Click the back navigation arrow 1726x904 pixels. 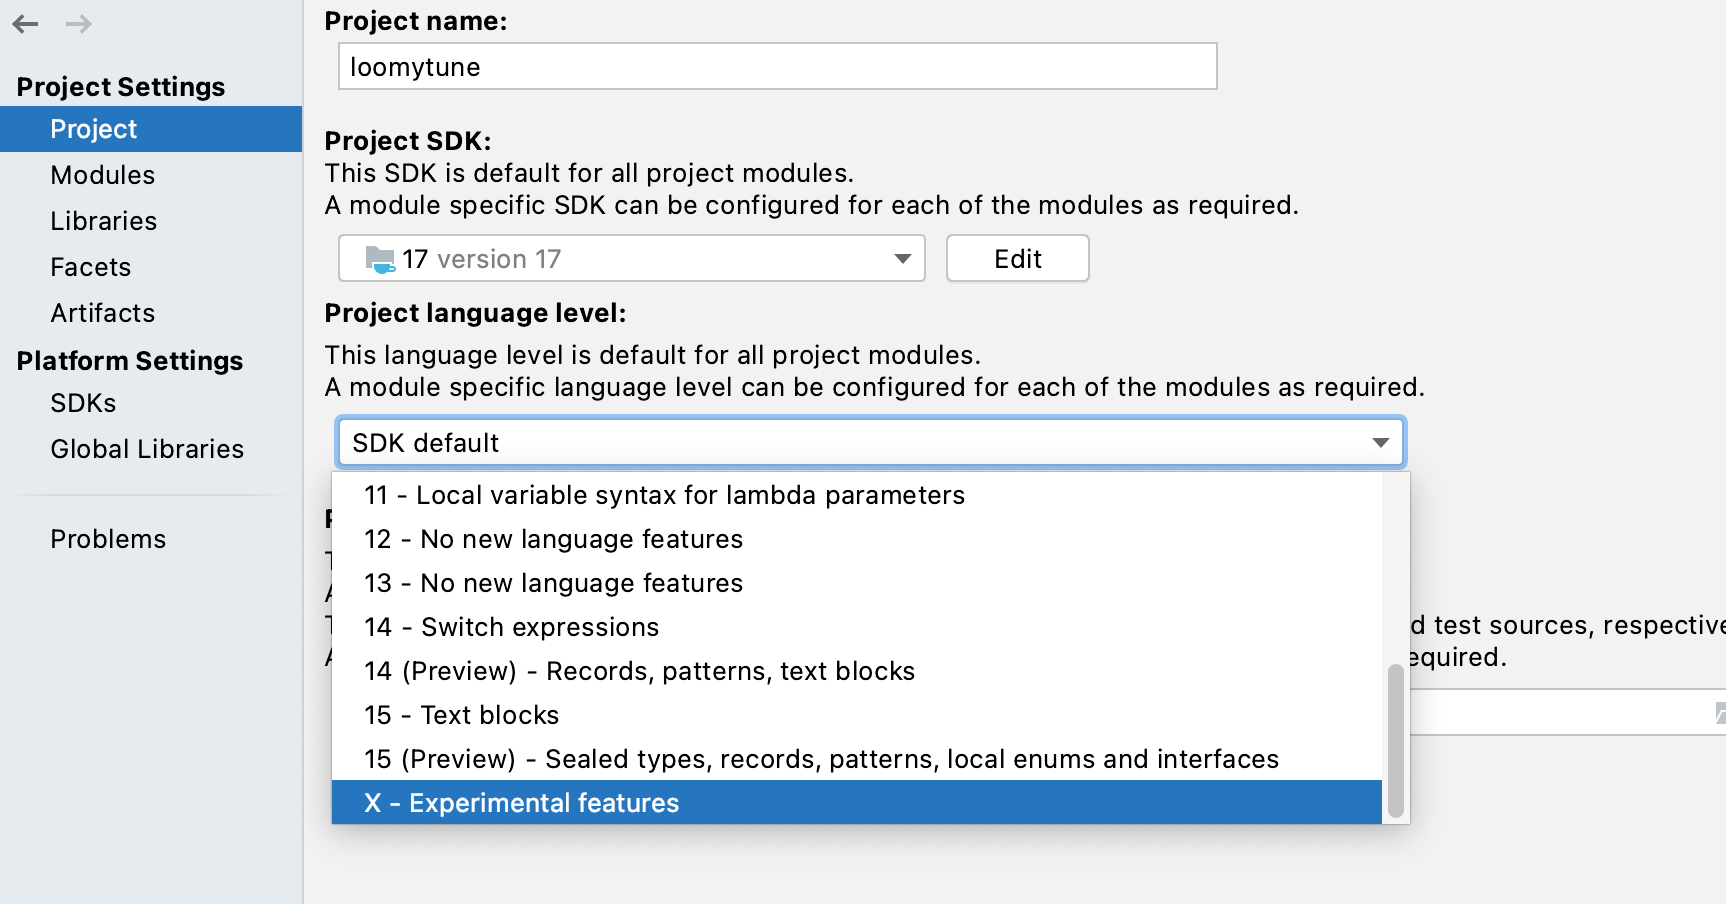[25, 24]
